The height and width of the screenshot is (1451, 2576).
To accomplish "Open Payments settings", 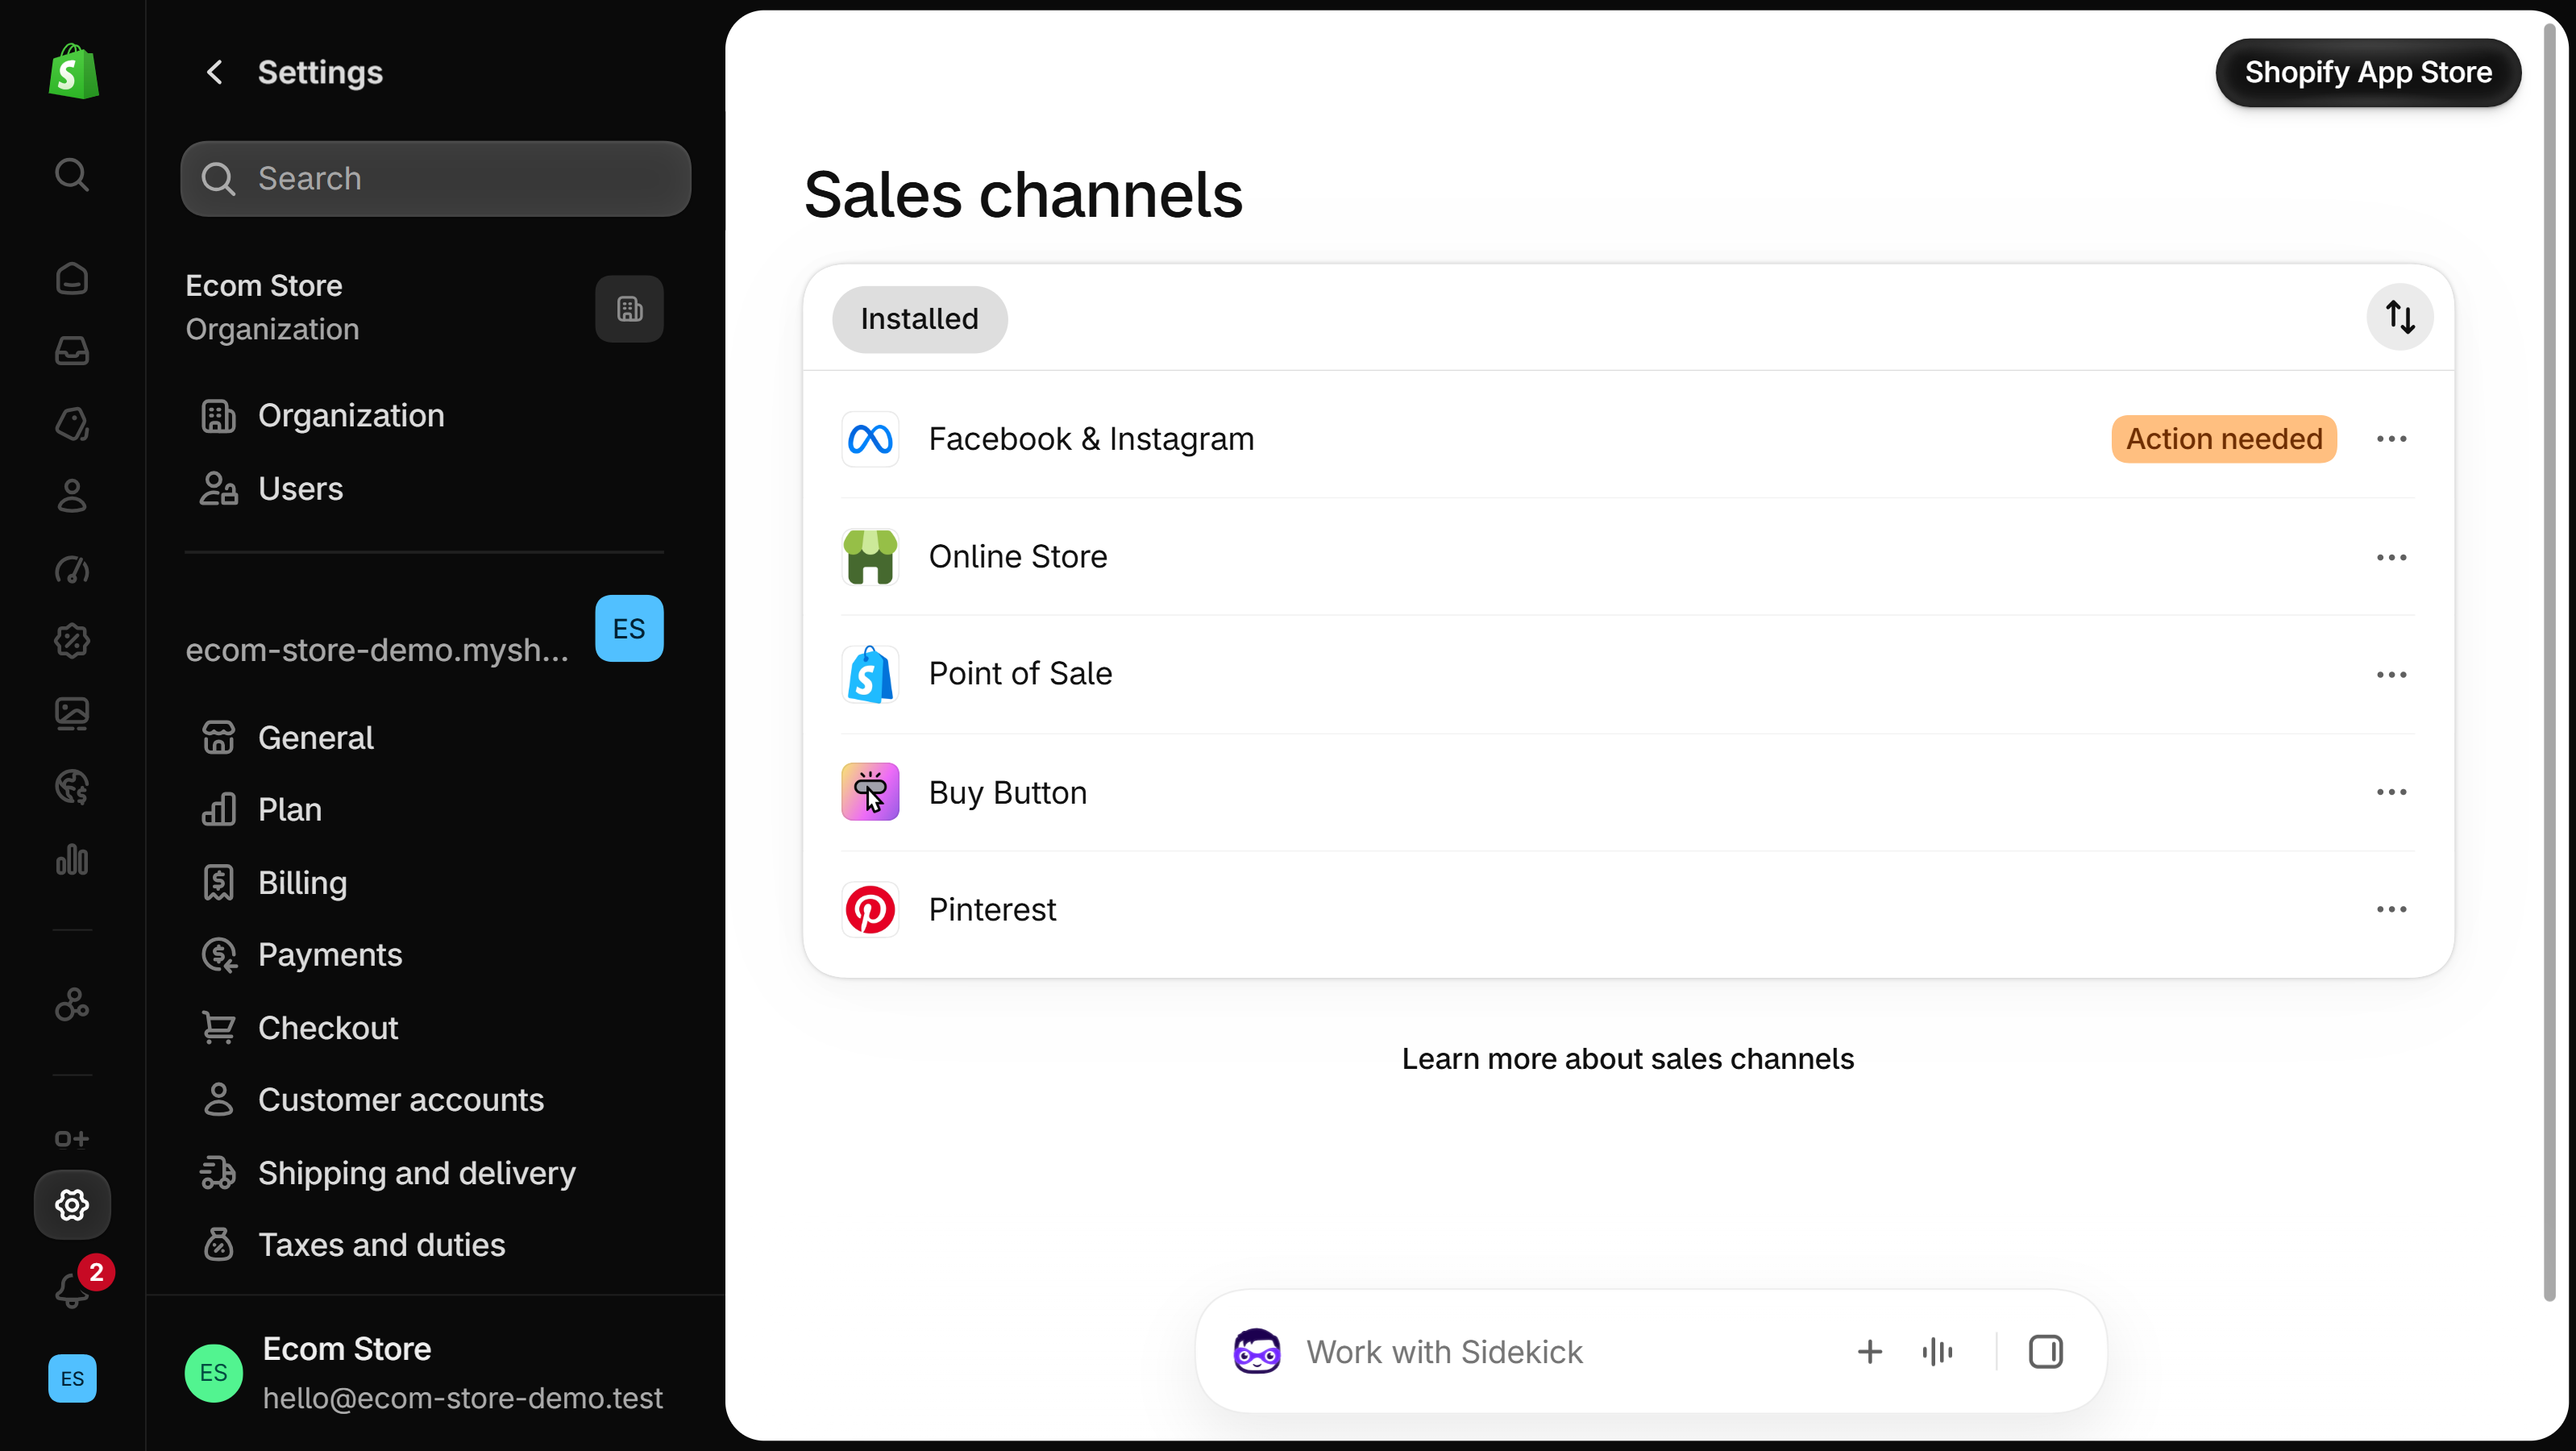I will coord(425,955).
